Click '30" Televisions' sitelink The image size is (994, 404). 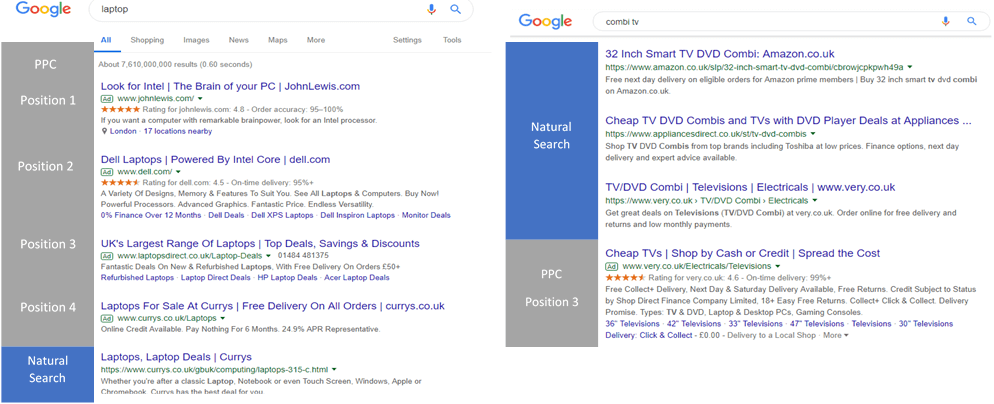point(926,323)
